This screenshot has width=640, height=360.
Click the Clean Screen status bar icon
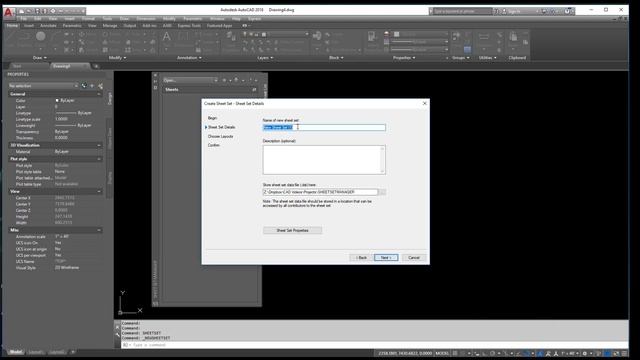(616, 353)
